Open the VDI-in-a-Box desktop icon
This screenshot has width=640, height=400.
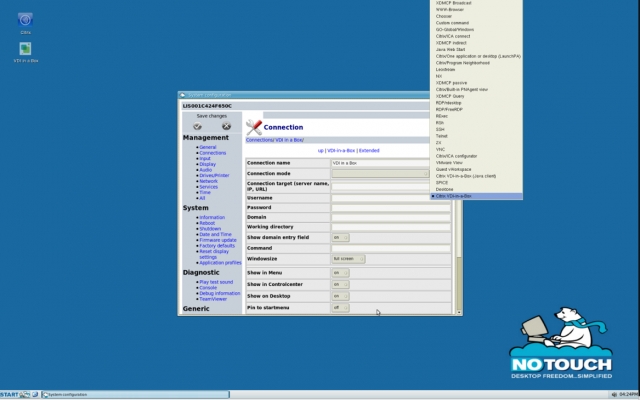[x=25, y=47]
